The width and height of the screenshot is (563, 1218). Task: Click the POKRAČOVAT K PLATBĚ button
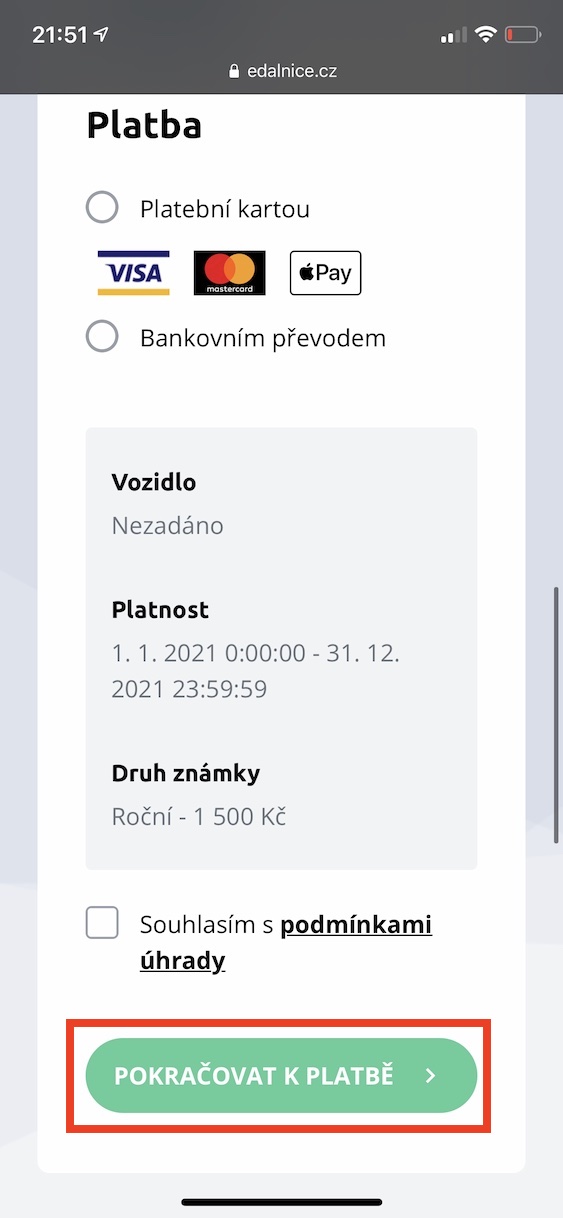[x=281, y=1076]
